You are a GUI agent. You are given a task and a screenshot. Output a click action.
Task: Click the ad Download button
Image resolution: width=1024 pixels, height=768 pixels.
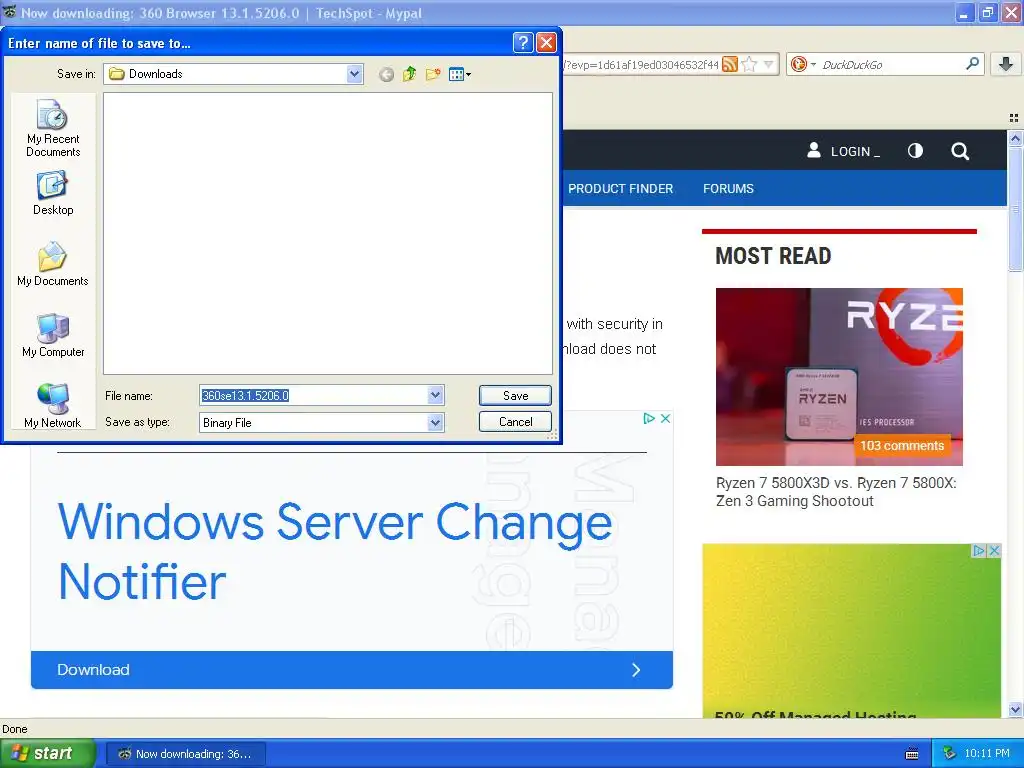pos(351,669)
